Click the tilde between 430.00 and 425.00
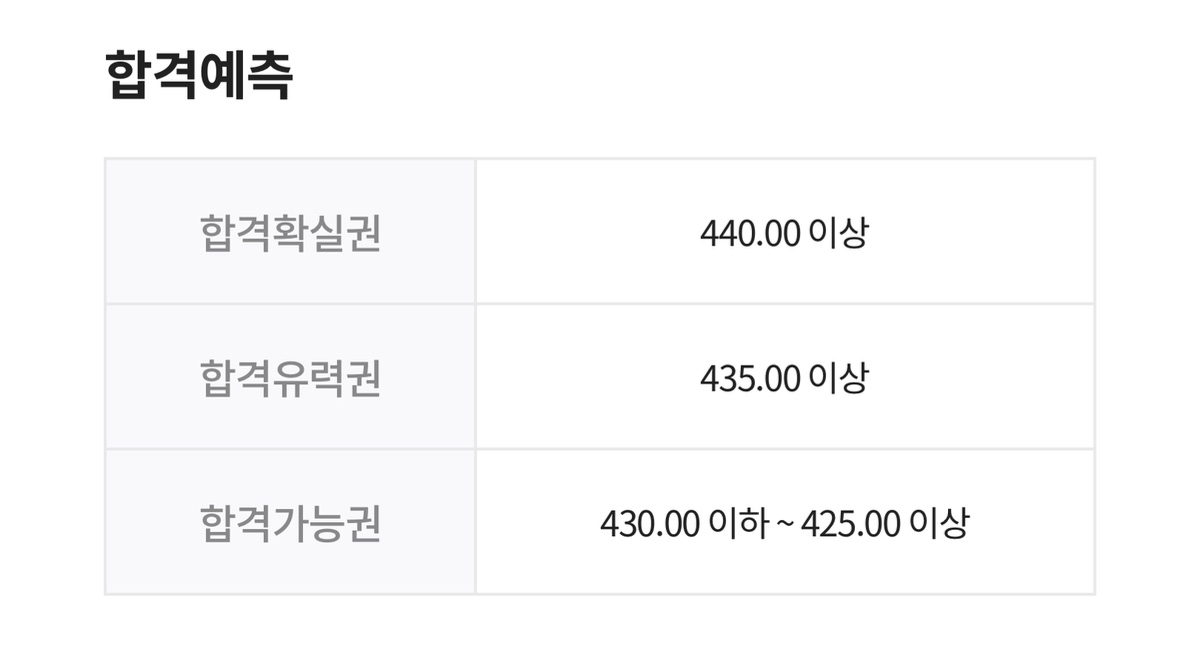 [x=783, y=524]
